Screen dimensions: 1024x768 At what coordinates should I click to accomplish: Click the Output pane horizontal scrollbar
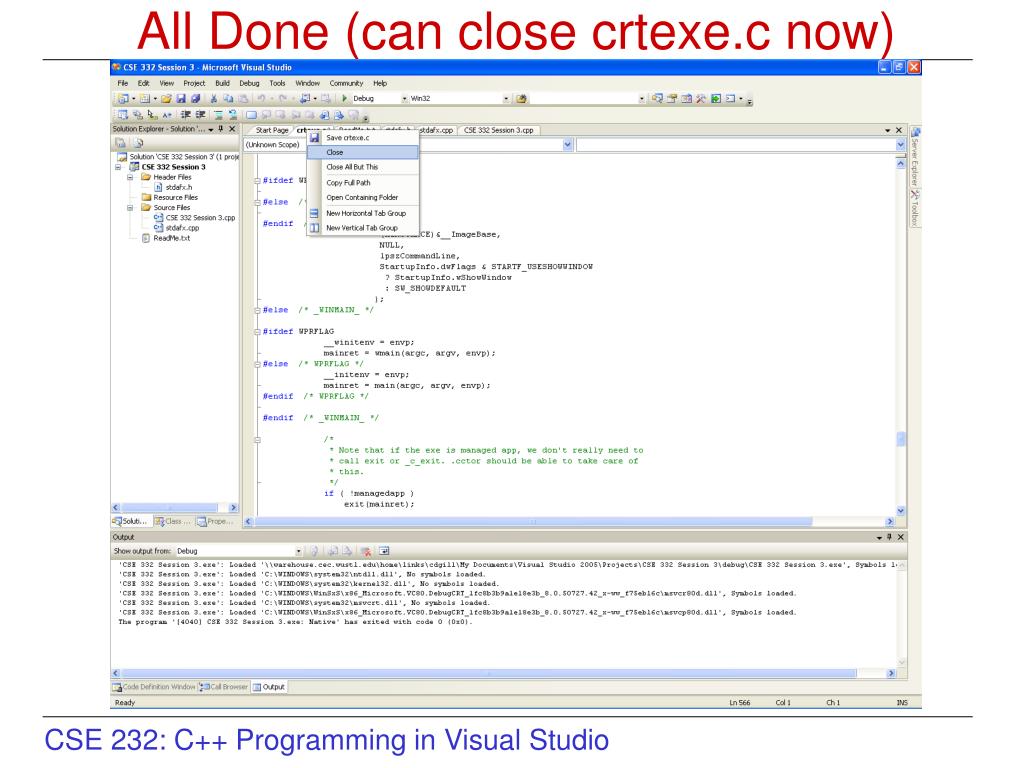(489, 673)
